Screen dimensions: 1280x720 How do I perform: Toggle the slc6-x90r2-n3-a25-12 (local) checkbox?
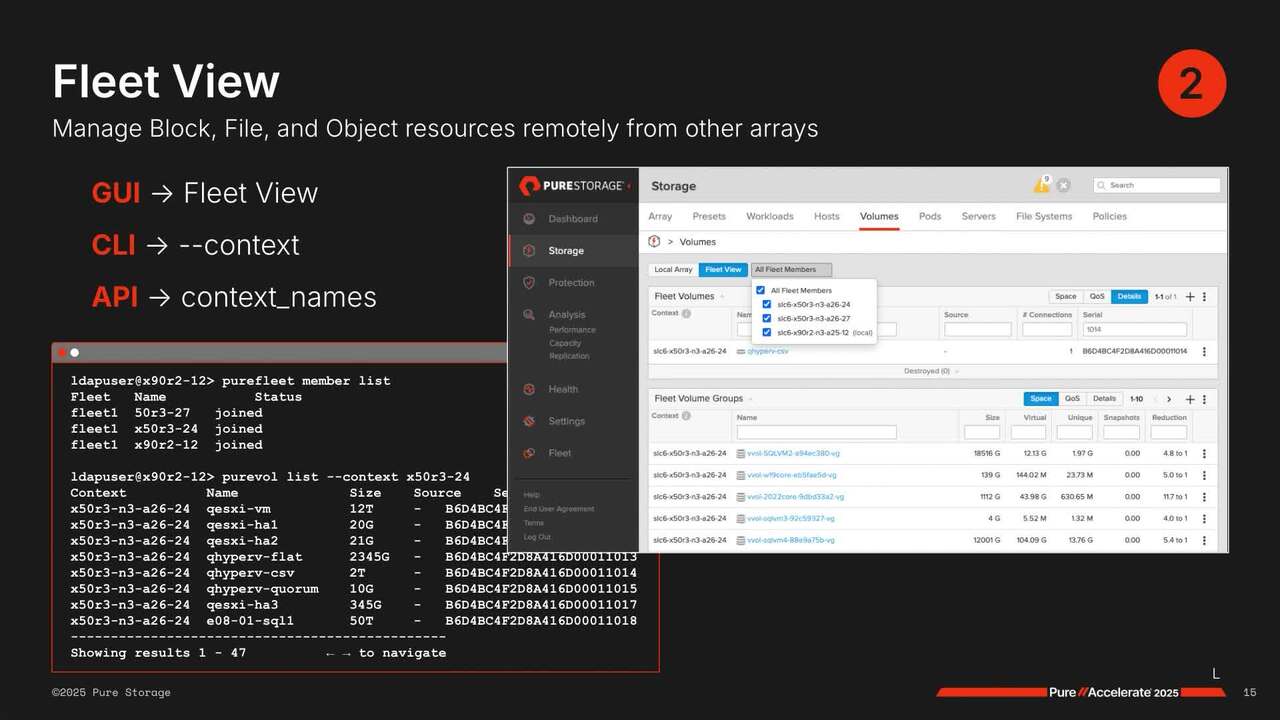click(x=767, y=332)
